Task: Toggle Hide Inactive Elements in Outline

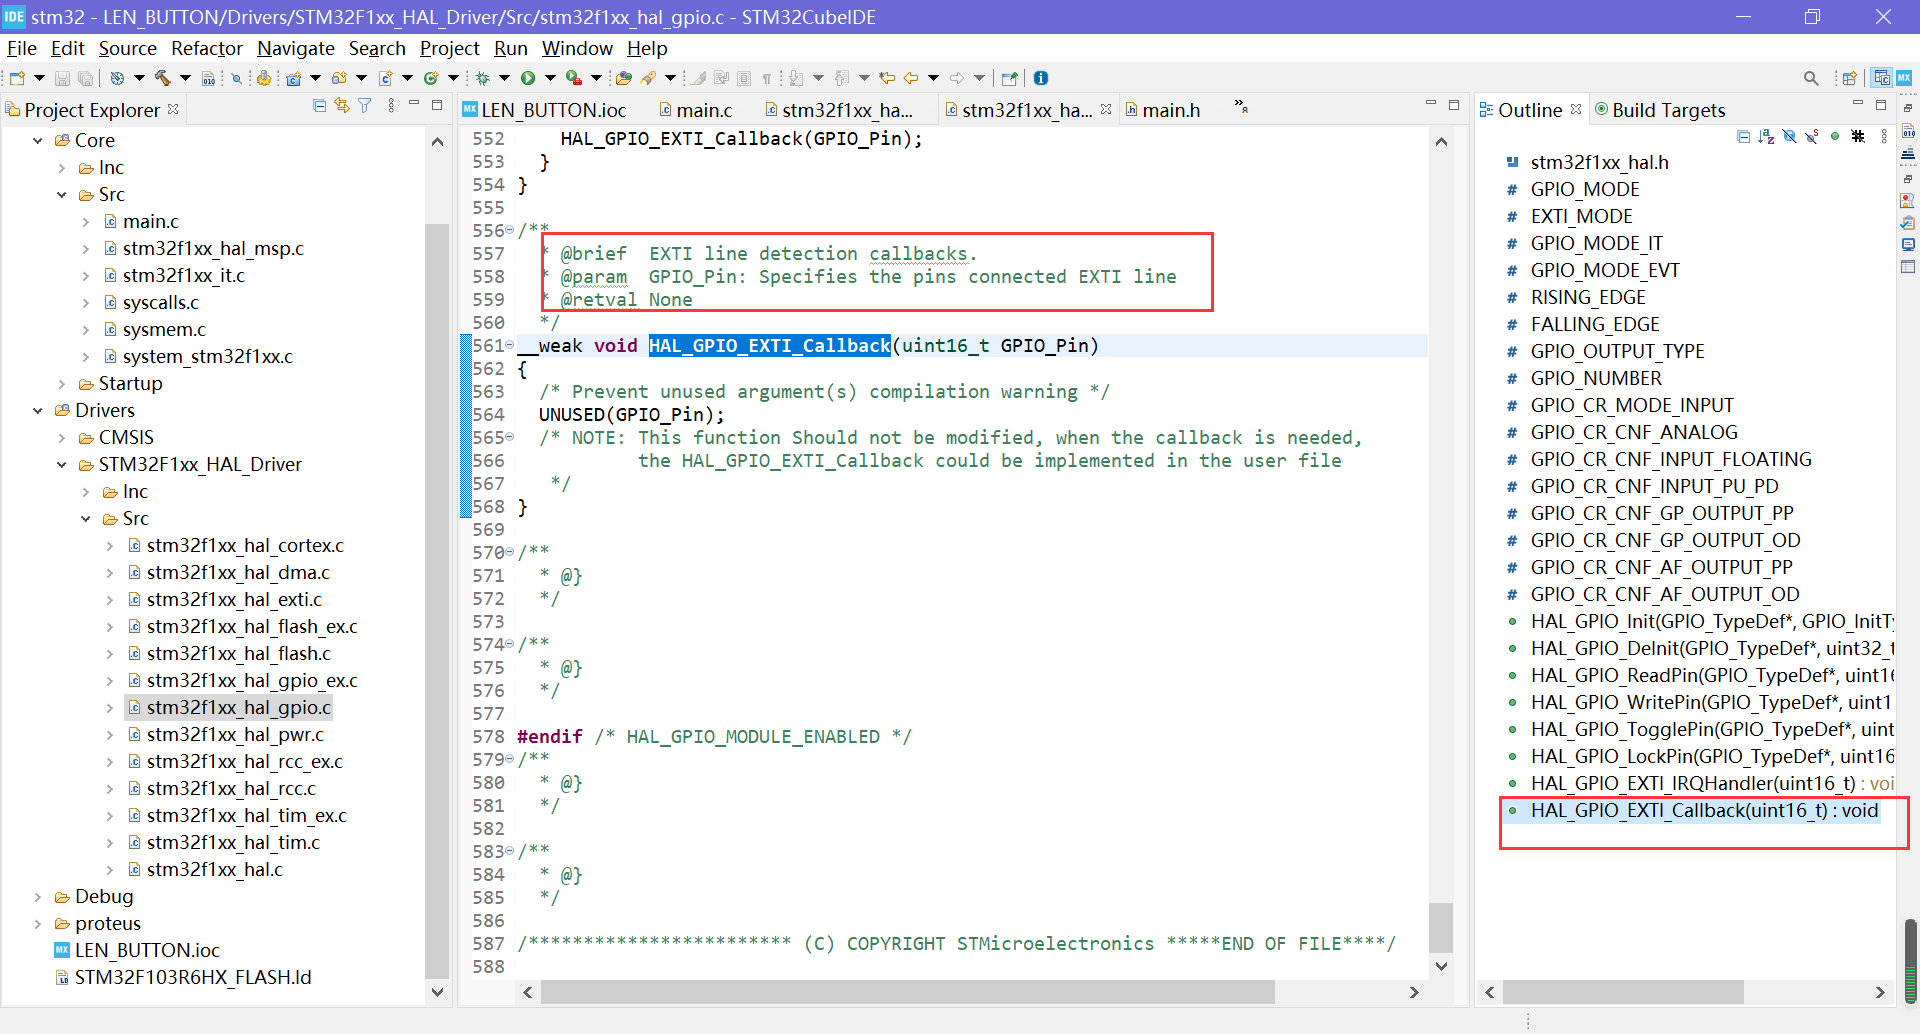Action: click(x=1858, y=137)
